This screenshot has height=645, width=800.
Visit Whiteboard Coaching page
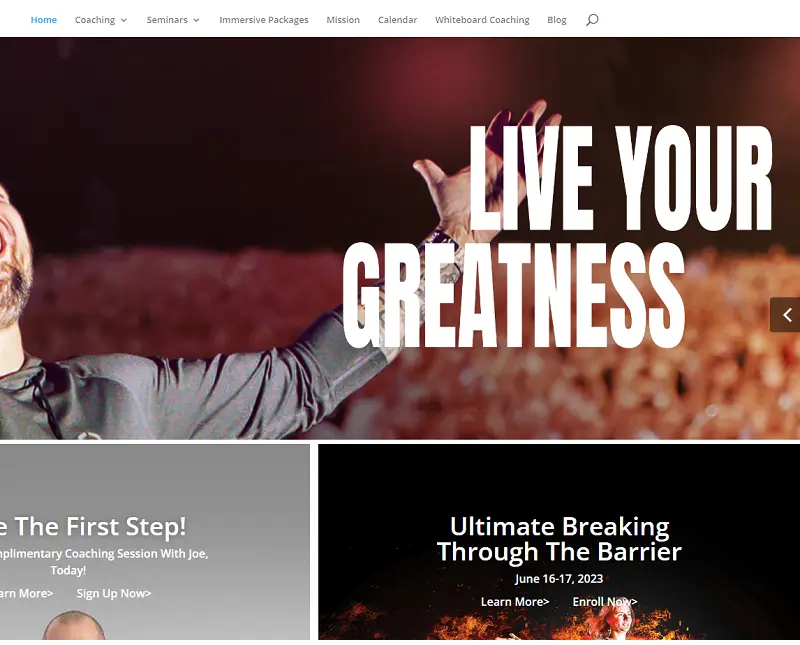point(482,20)
